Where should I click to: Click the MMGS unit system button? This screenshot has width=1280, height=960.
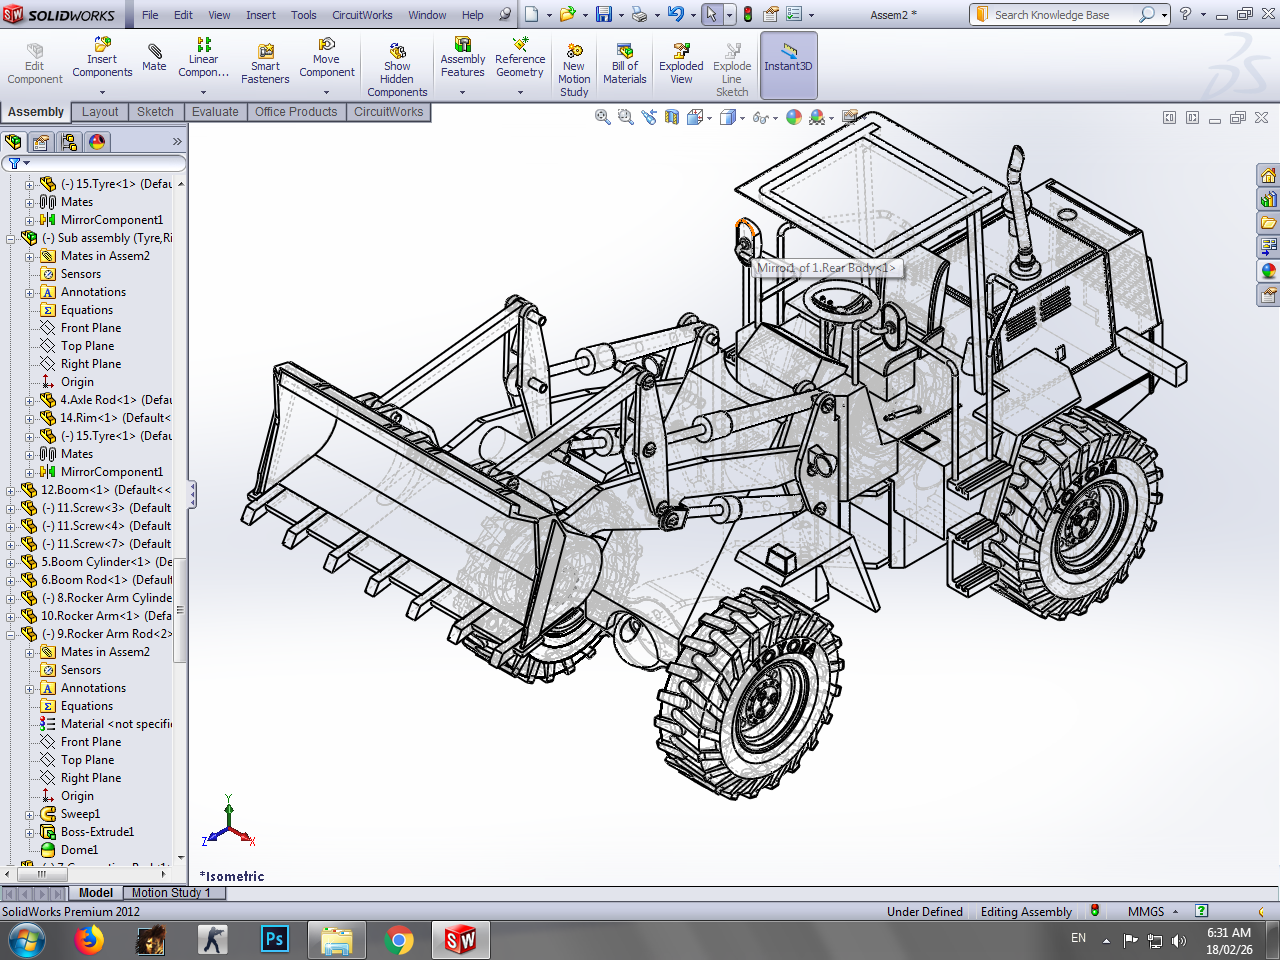click(1146, 911)
